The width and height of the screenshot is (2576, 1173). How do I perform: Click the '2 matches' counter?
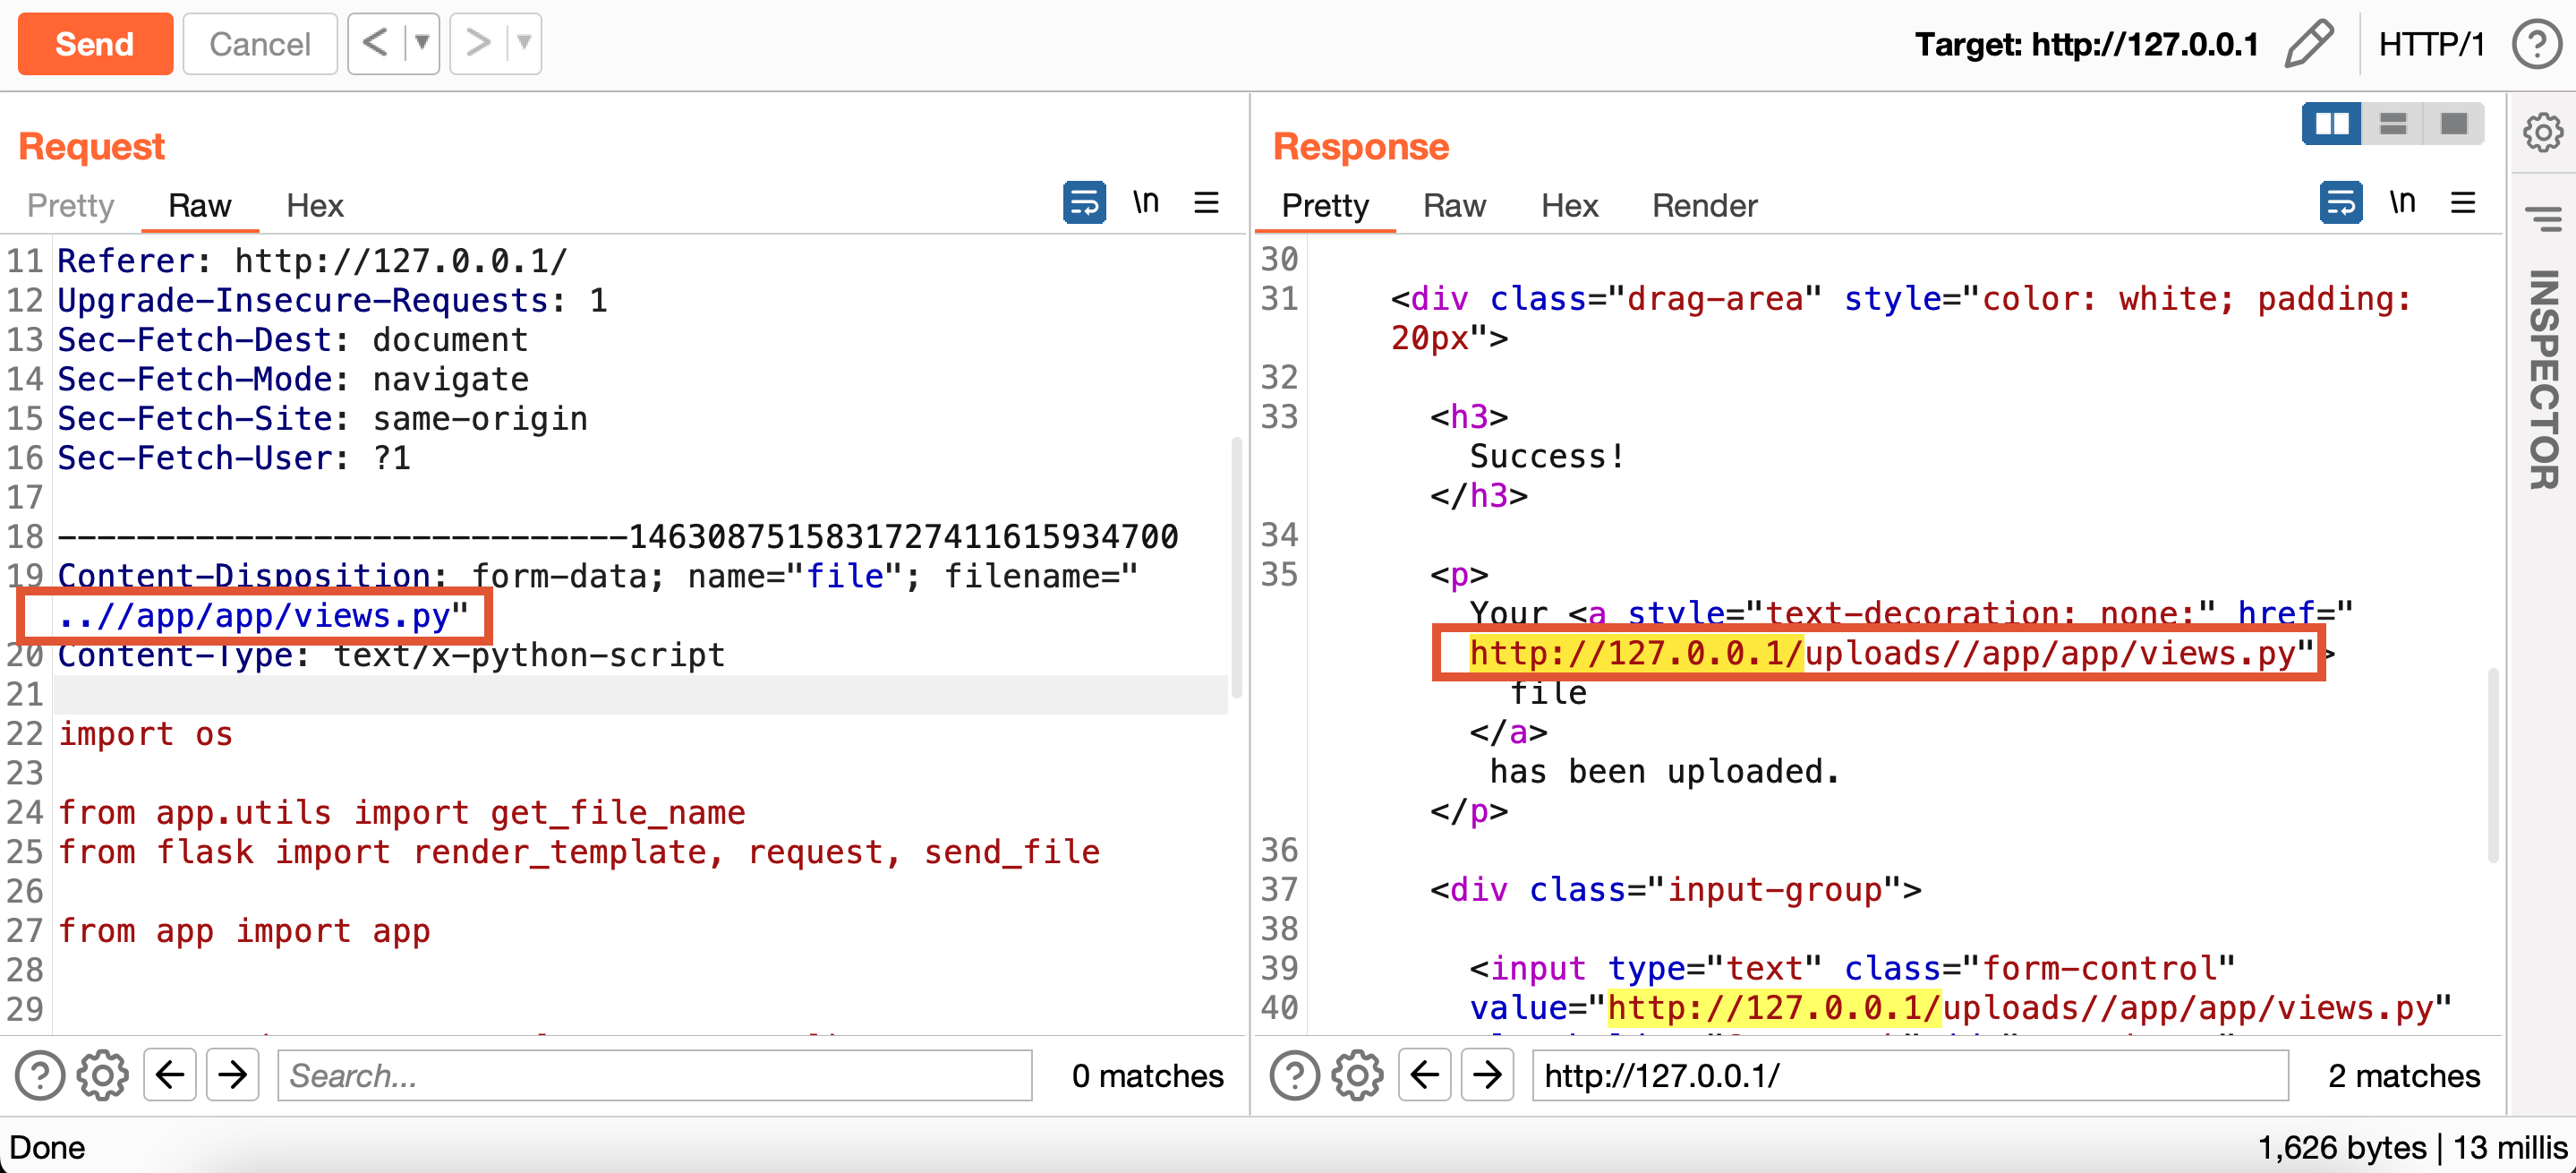coord(2403,1076)
